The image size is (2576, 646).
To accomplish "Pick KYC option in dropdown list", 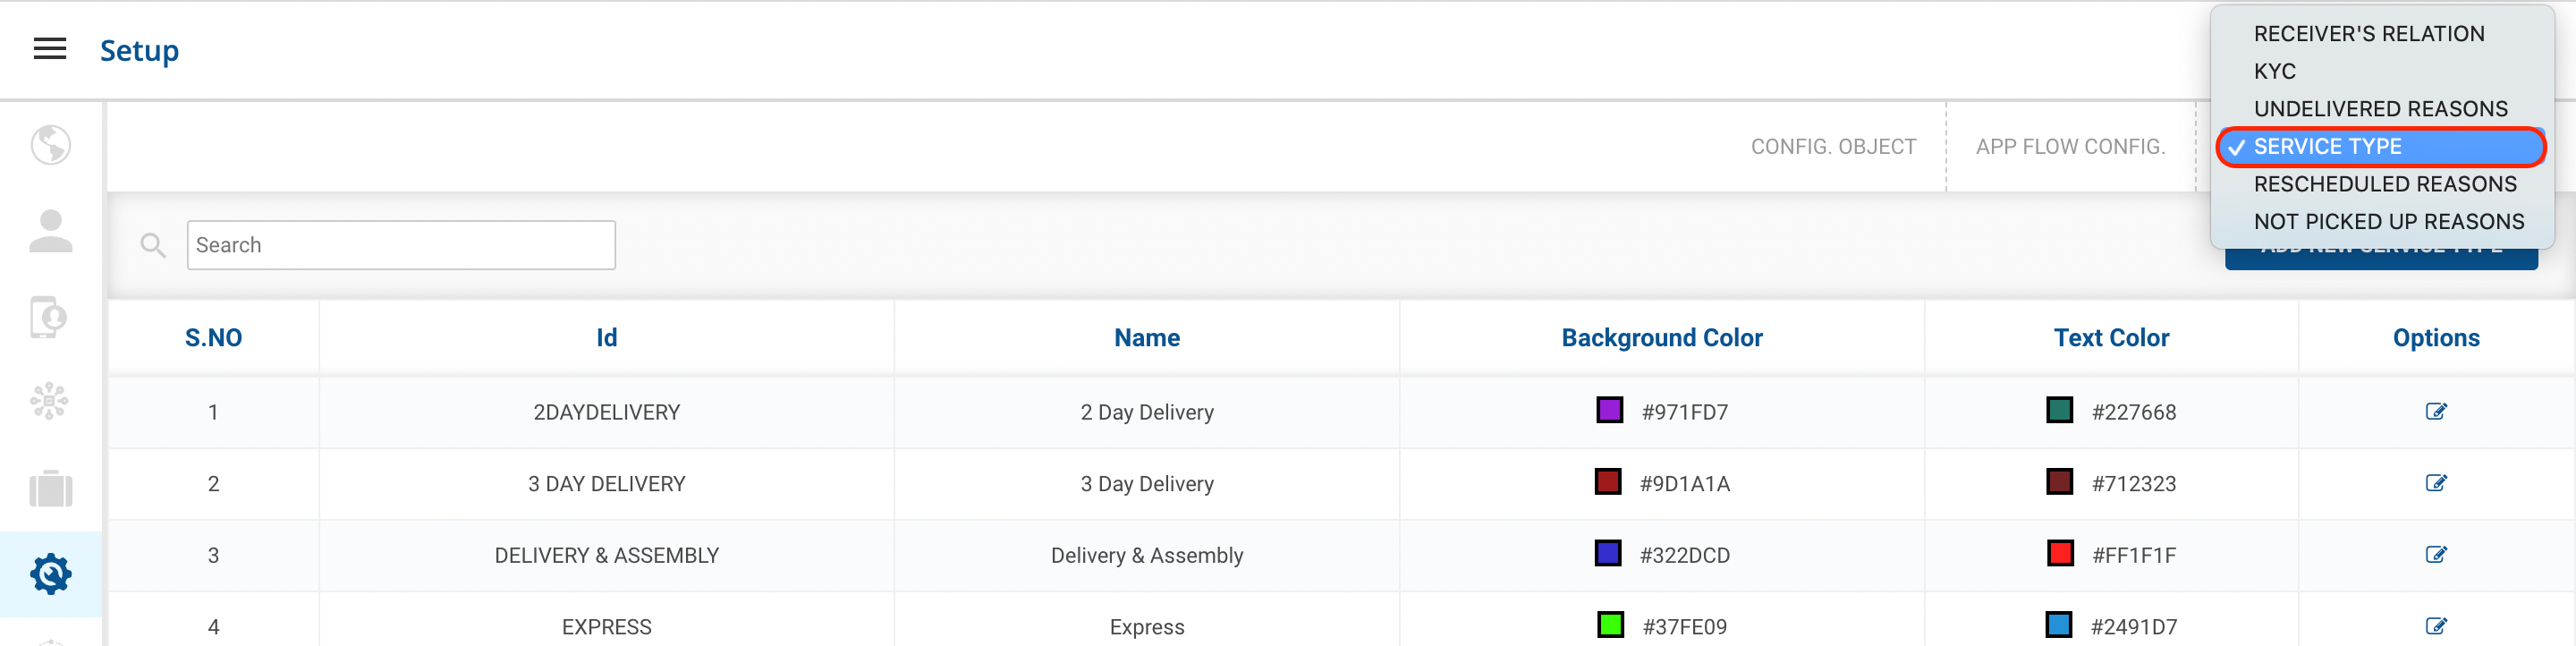I will point(2275,71).
